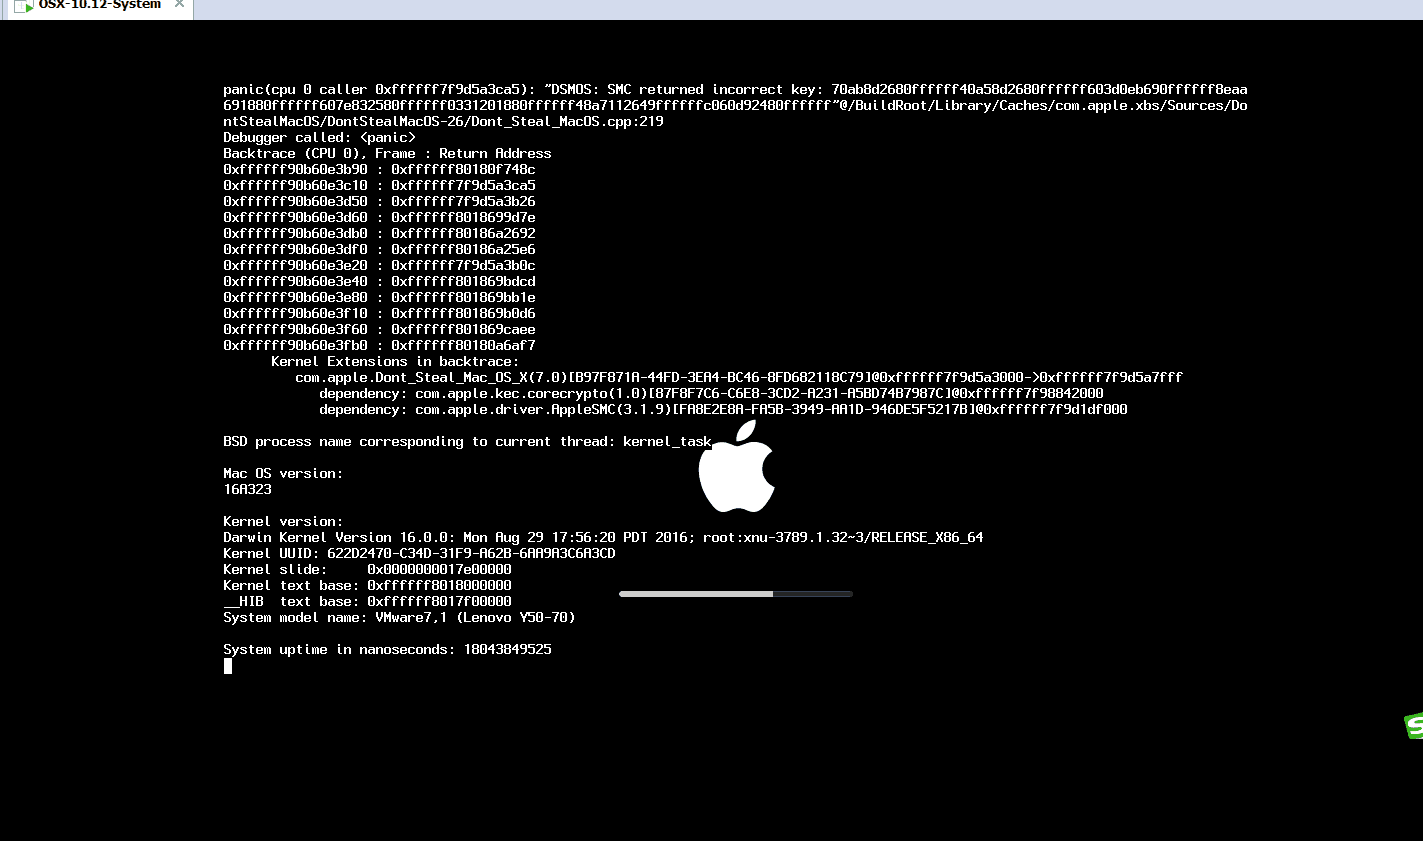Screen dimensions: 1423x841
Task: Close the OSX-10.12-System tab
Action: coord(179,5)
